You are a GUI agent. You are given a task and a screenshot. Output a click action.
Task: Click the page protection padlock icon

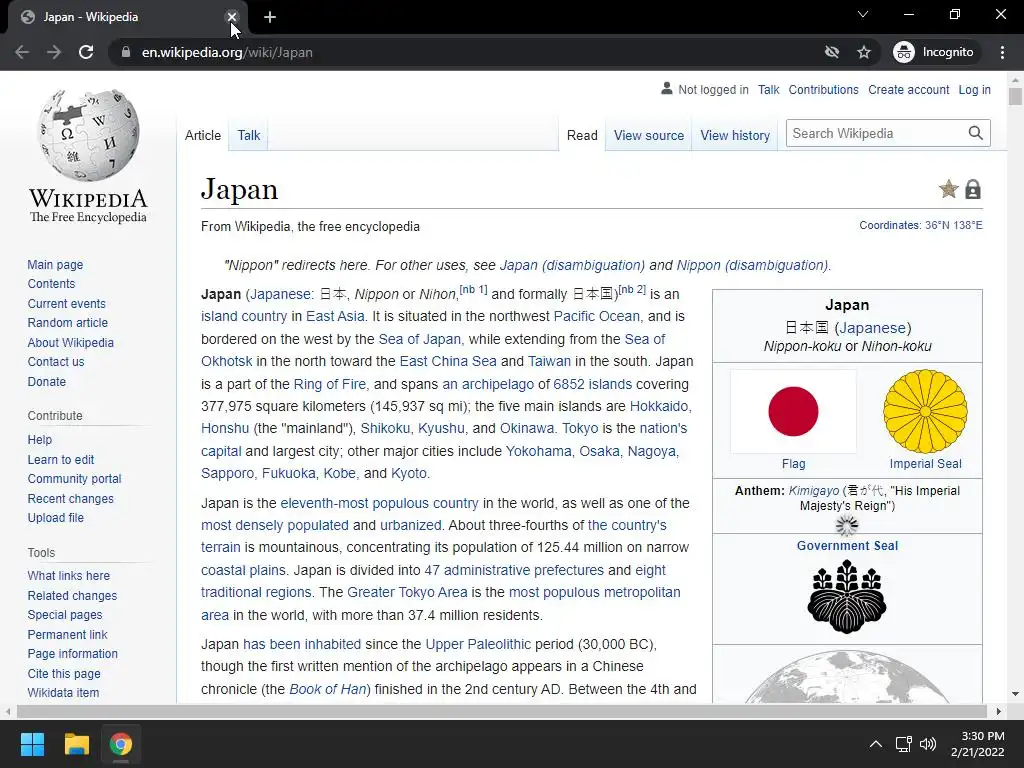coord(973,189)
